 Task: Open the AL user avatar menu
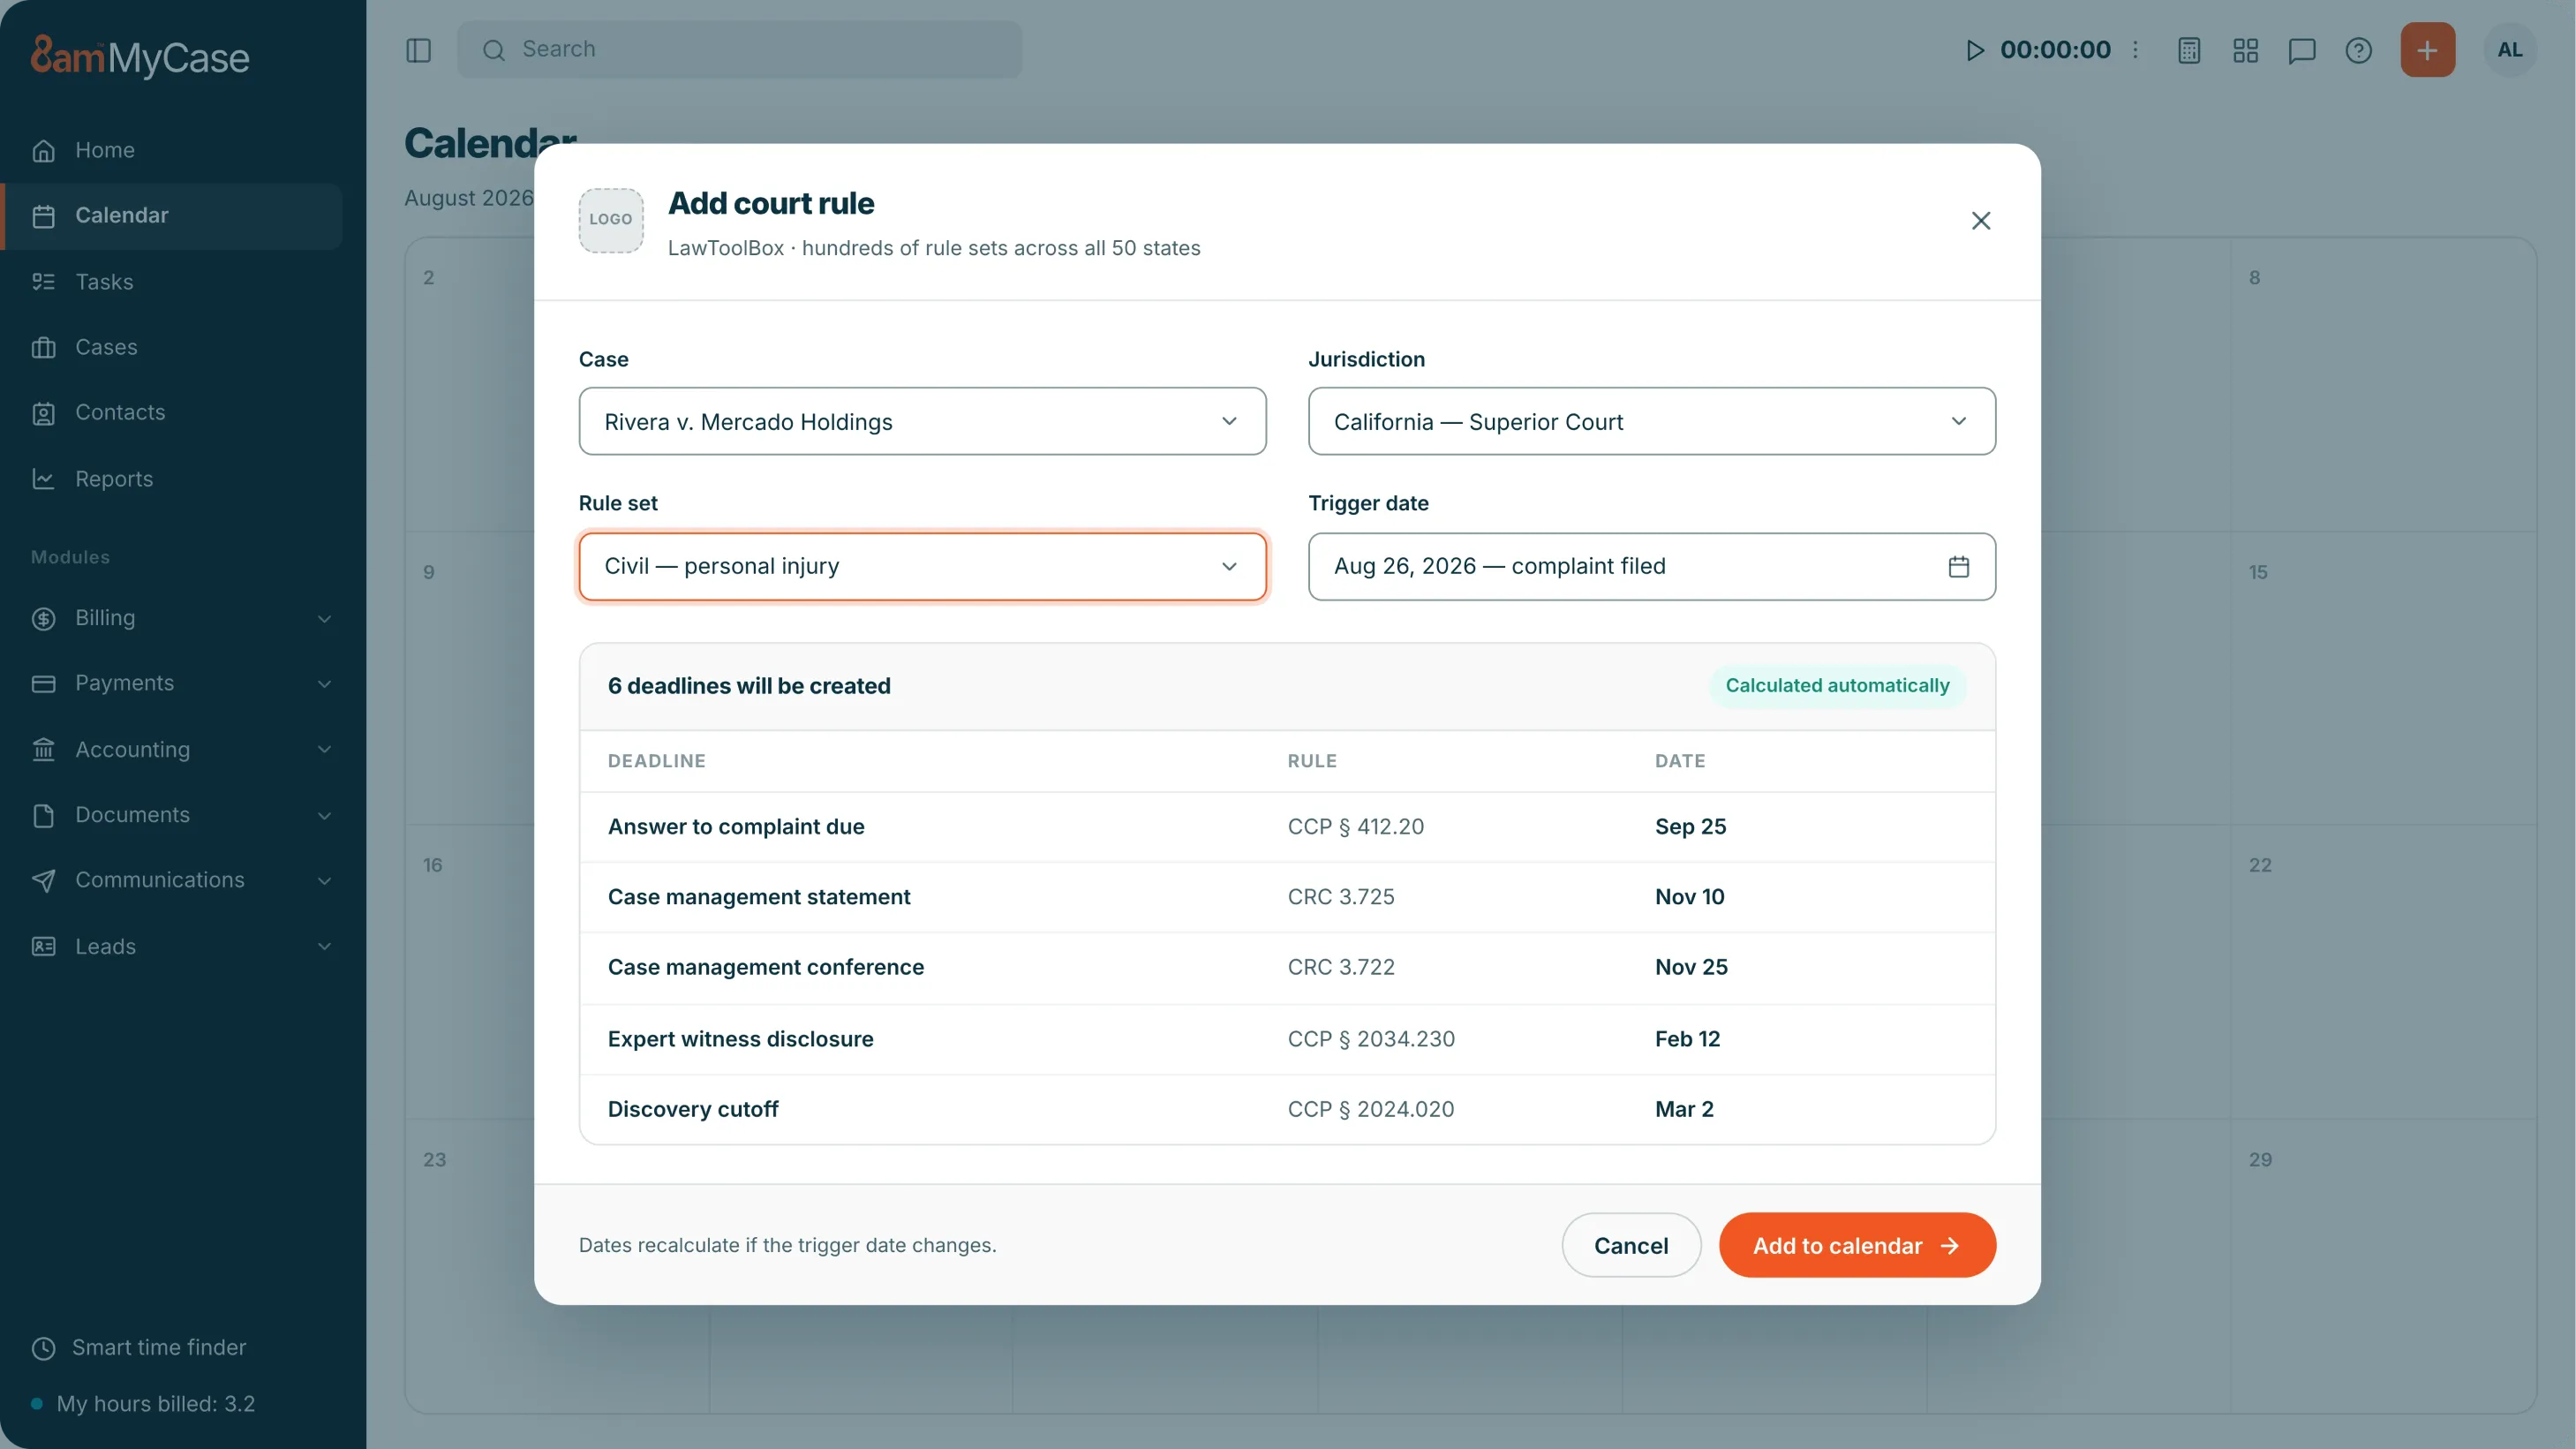pos(2510,50)
